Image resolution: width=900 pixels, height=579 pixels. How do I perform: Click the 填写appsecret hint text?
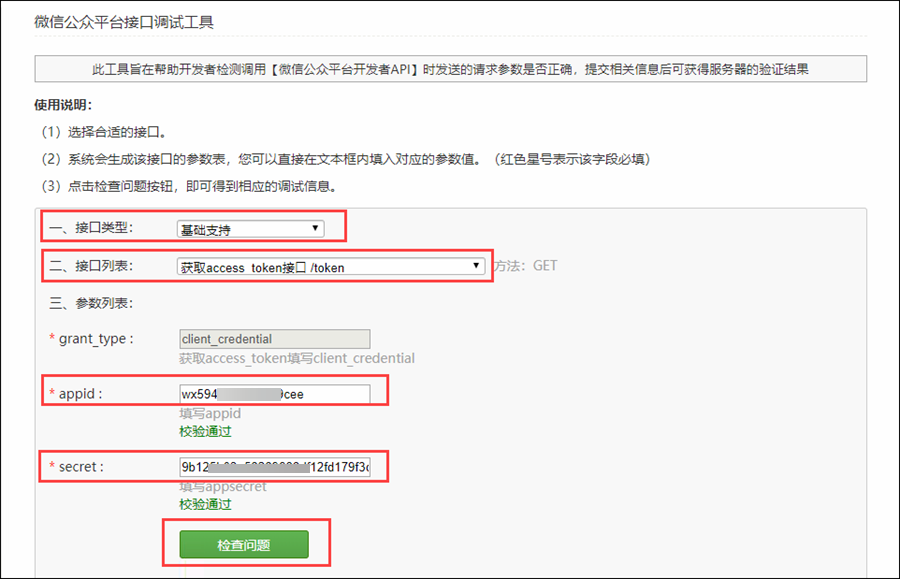pyautogui.click(x=223, y=487)
